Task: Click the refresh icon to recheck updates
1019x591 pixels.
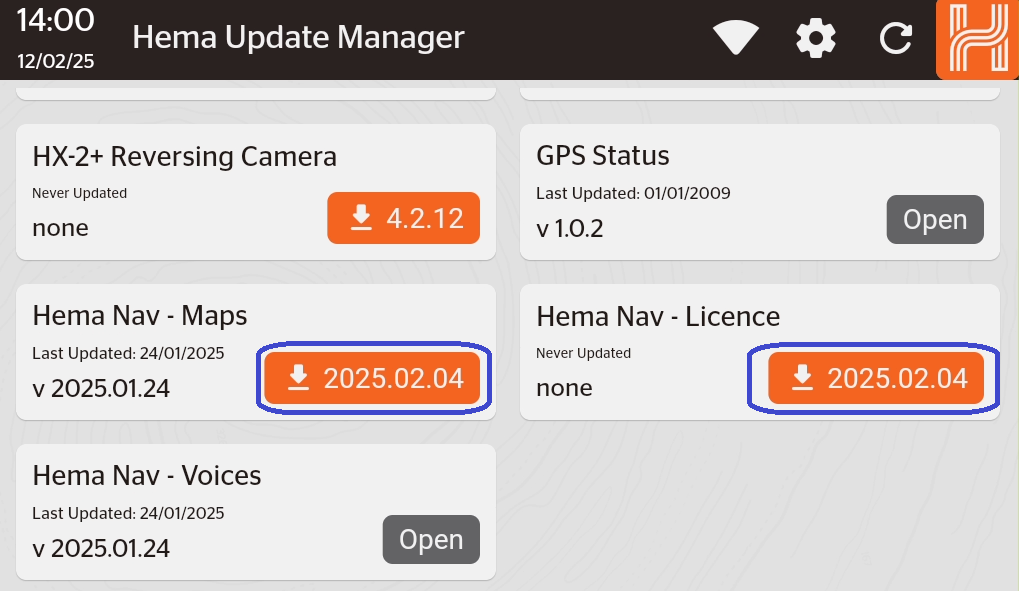Action: click(895, 37)
